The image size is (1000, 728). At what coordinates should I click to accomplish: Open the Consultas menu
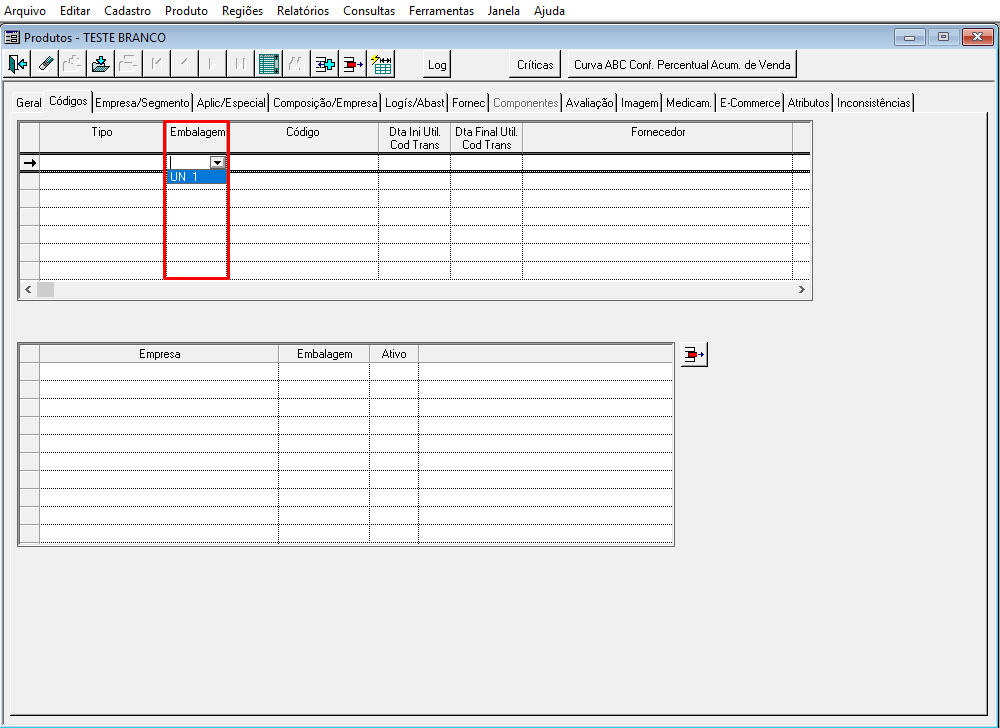pyautogui.click(x=369, y=11)
